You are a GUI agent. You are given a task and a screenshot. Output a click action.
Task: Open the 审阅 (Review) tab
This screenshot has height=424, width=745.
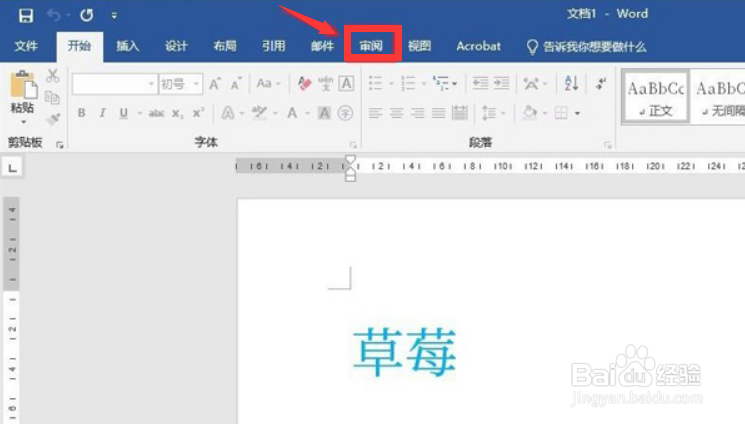point(371,46)
